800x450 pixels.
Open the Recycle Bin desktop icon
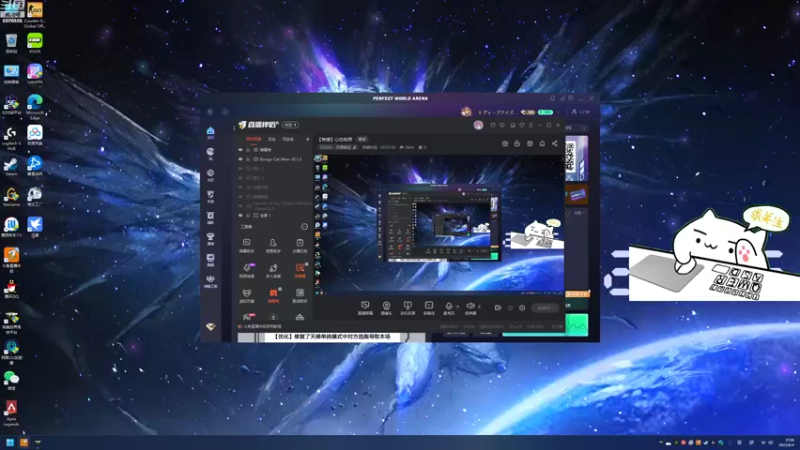[11, 43]
